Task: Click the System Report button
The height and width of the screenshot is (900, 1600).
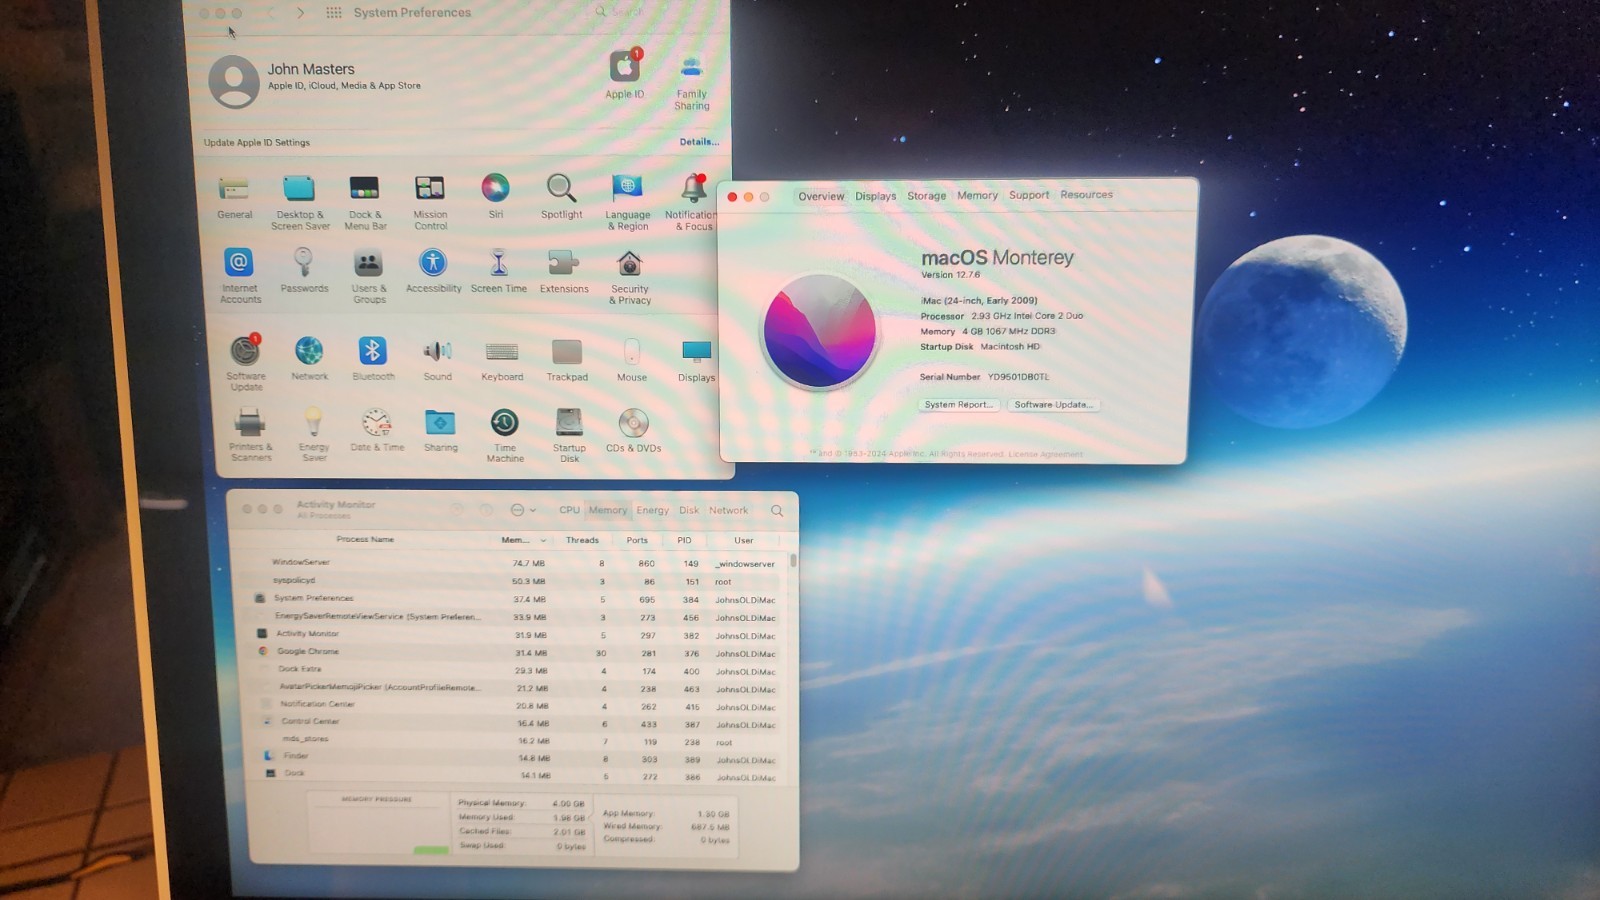Action: (958, 404)
